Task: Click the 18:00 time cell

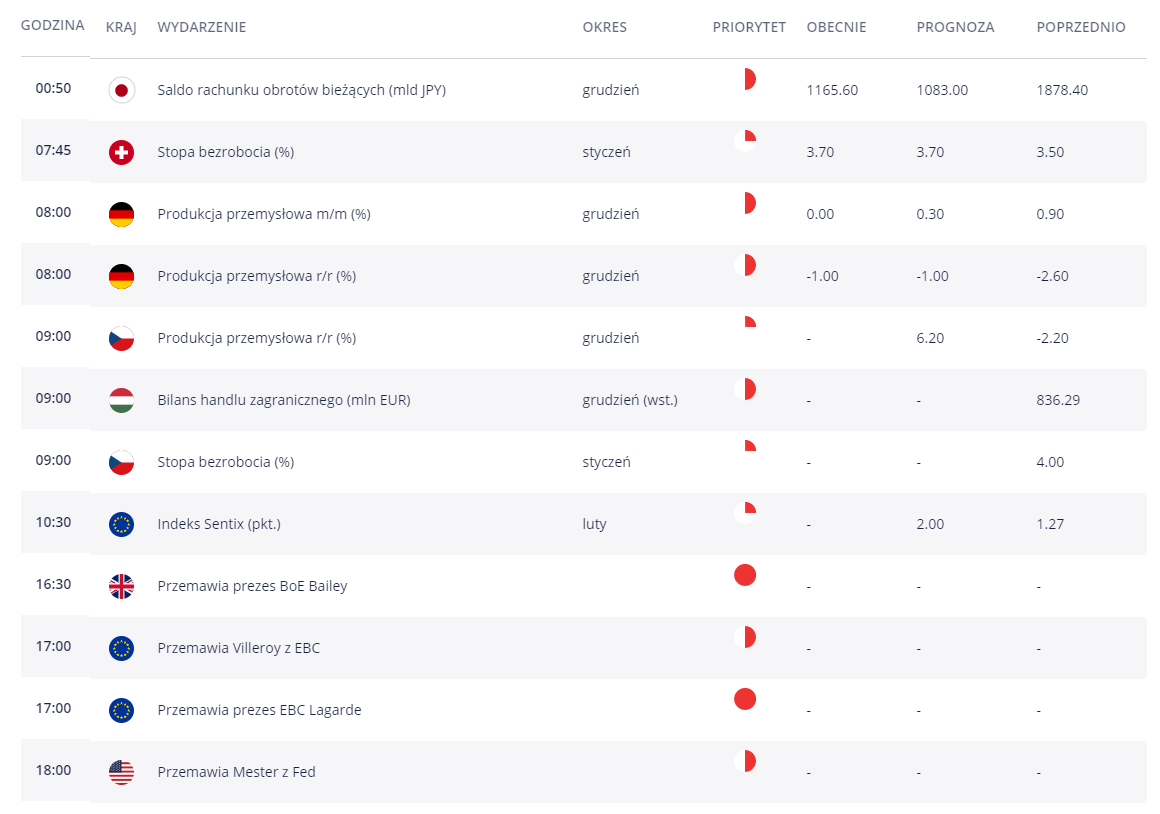Action: click(54, 770)
